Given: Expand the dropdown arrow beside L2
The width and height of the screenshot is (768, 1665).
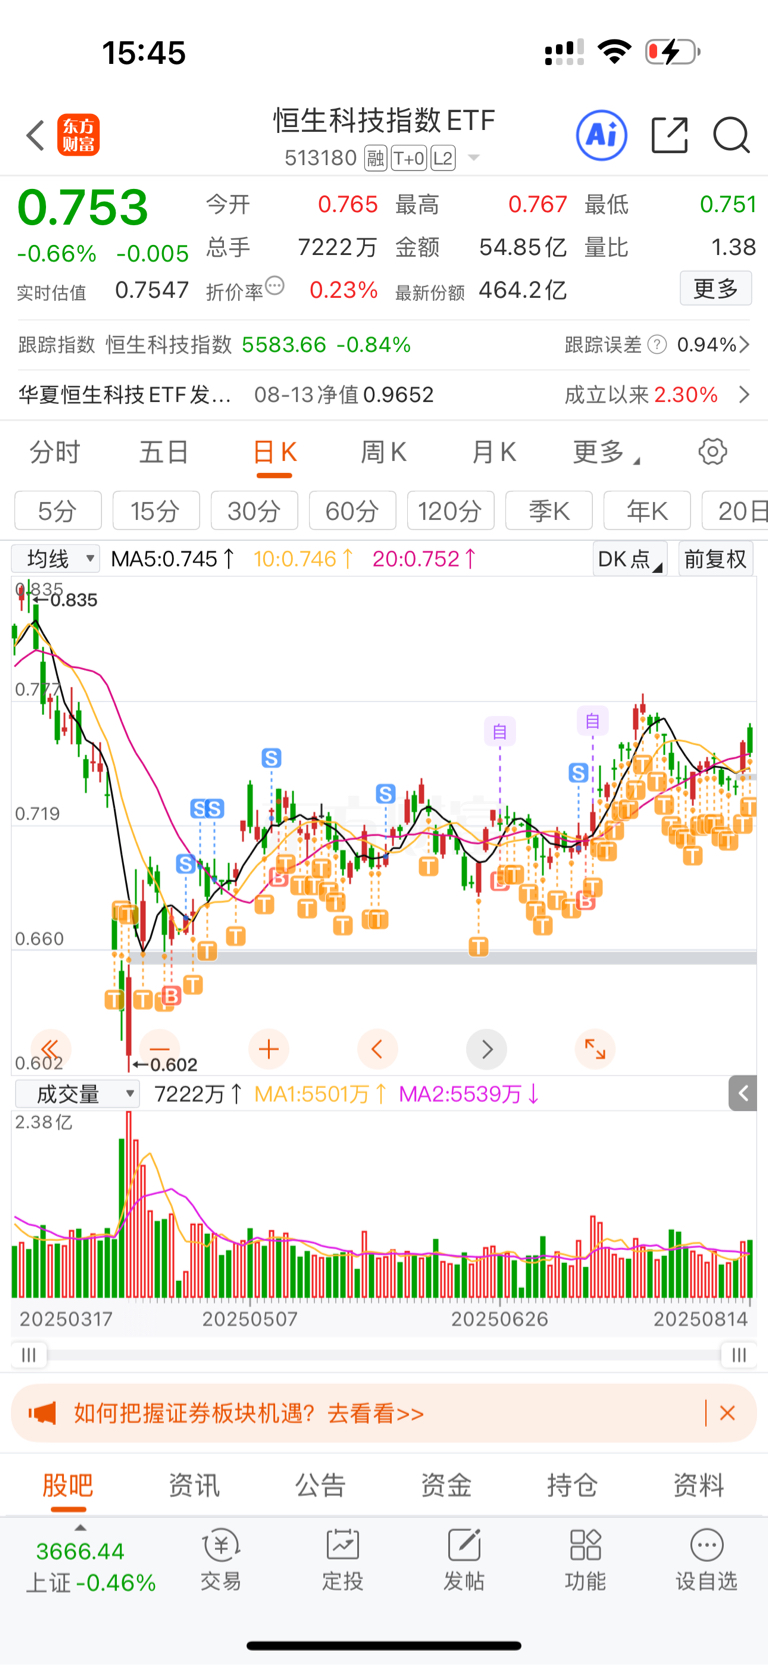Looking at the screenshot, I should click(x=474, y=158).
